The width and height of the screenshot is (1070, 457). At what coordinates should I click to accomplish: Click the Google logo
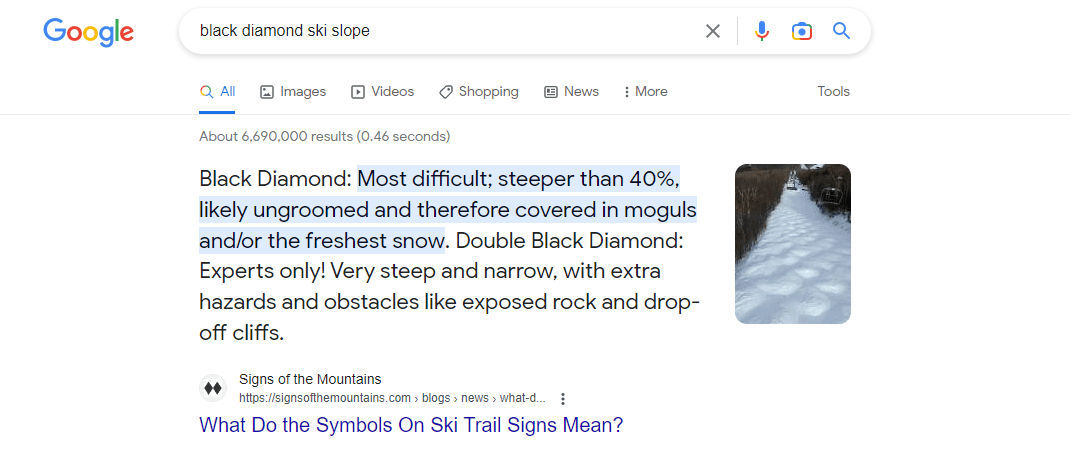point(88,31)
